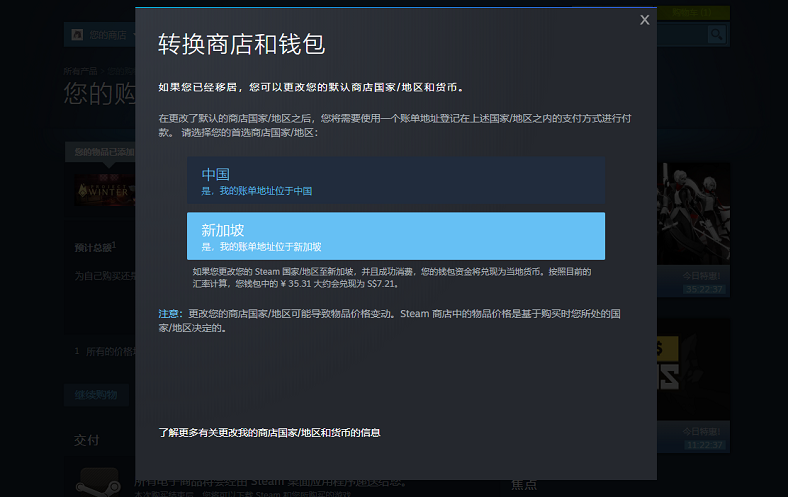Viewport: 788px width, 497px height.
Task: Open 您的商店 menu in background store bar
Action: click(108, 35)
